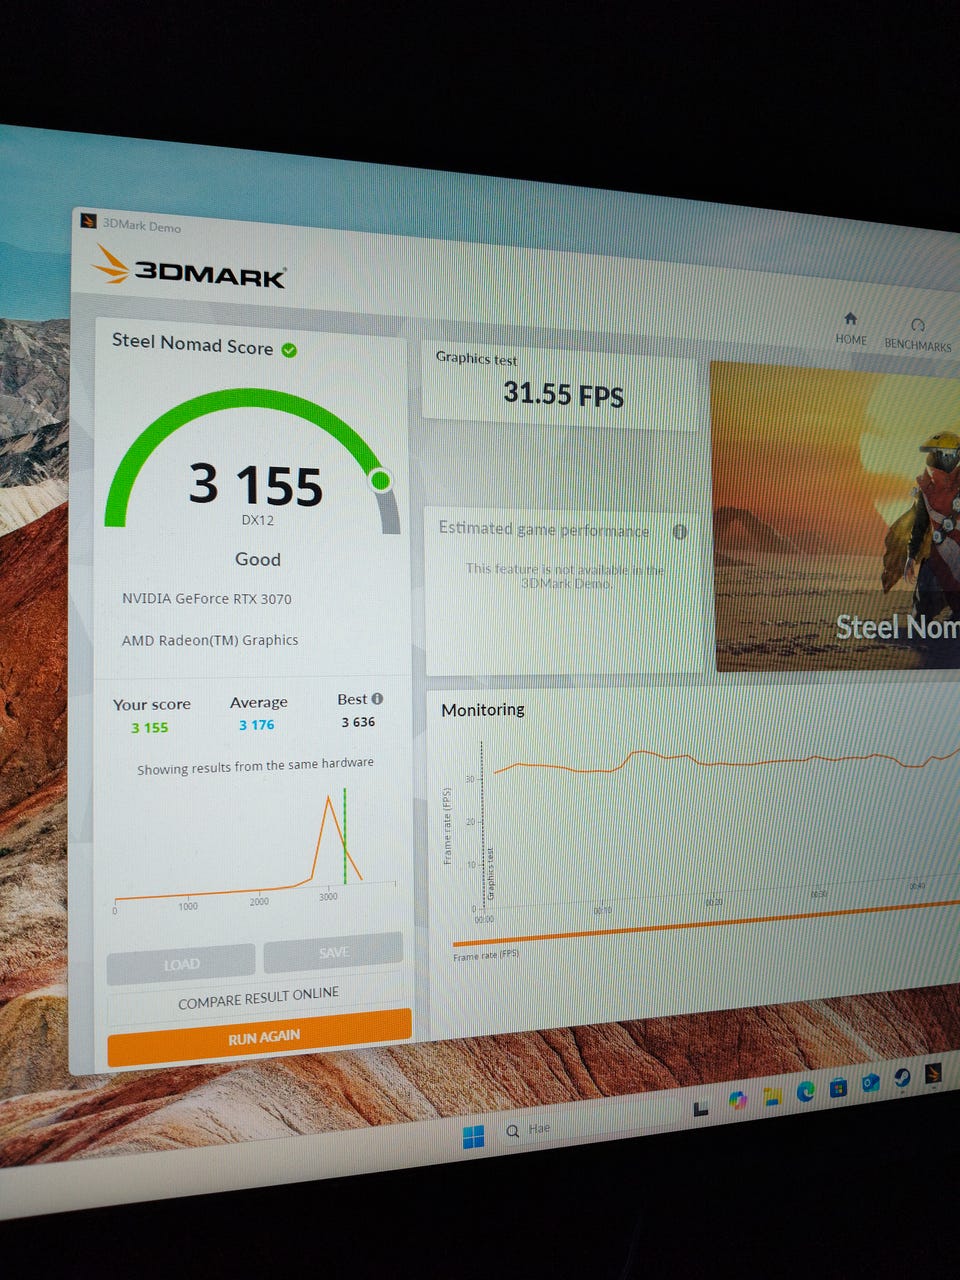Click the gauge end marker dot
The height and width of the screenshot is (1280, 960).
tap(380, 481)
